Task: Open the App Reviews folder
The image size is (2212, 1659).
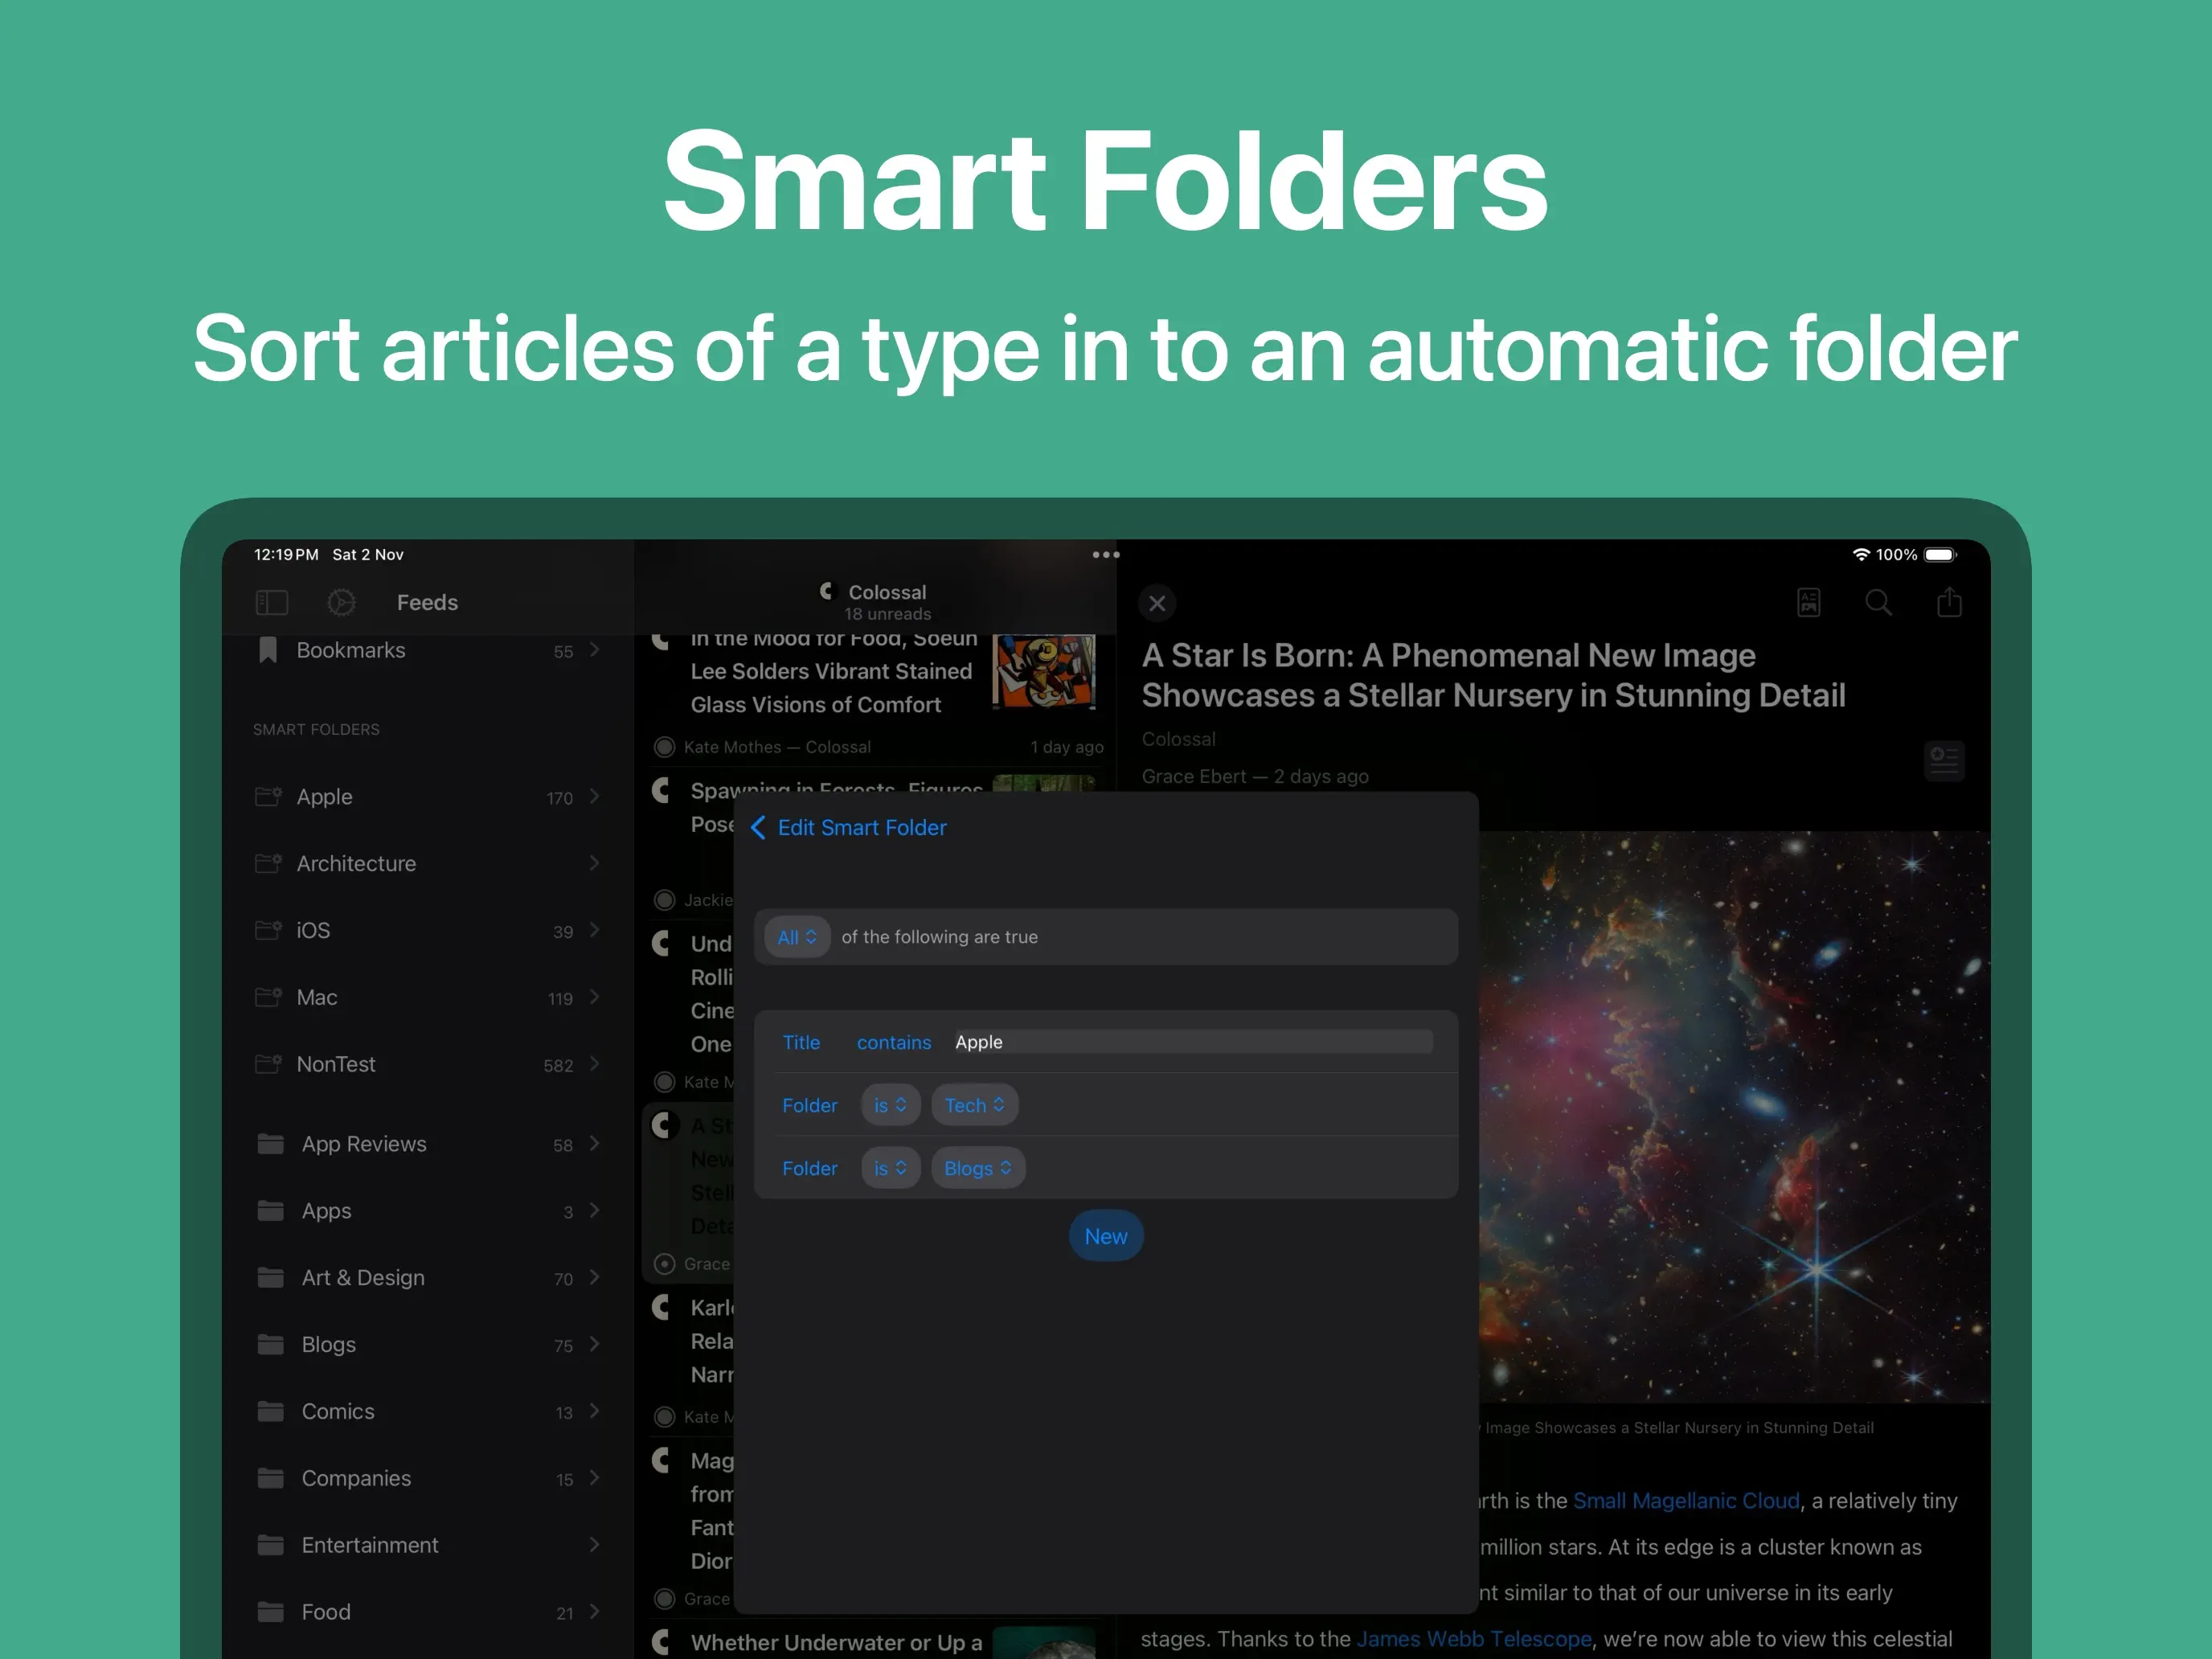Action: click(364, 1144)
